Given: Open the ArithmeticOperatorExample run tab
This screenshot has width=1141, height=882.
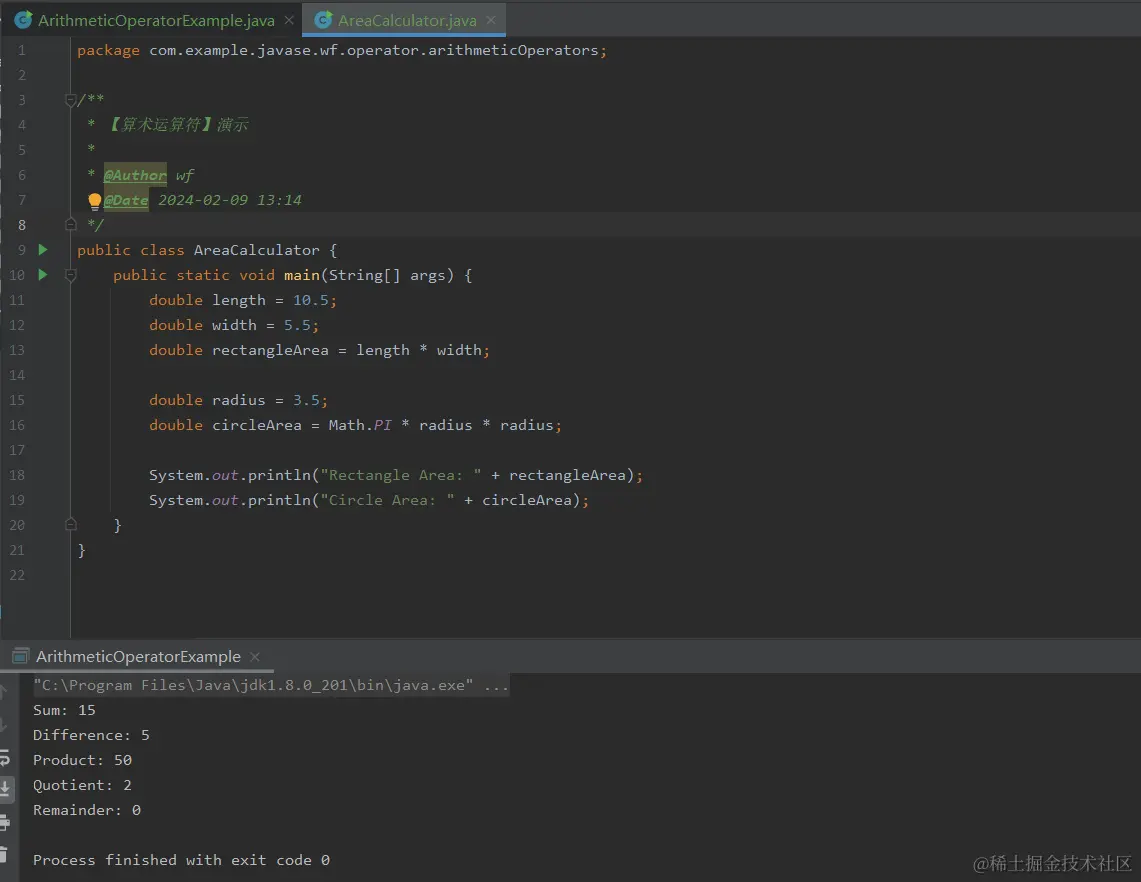Looking at the screenshot, I should coord(138,656).
